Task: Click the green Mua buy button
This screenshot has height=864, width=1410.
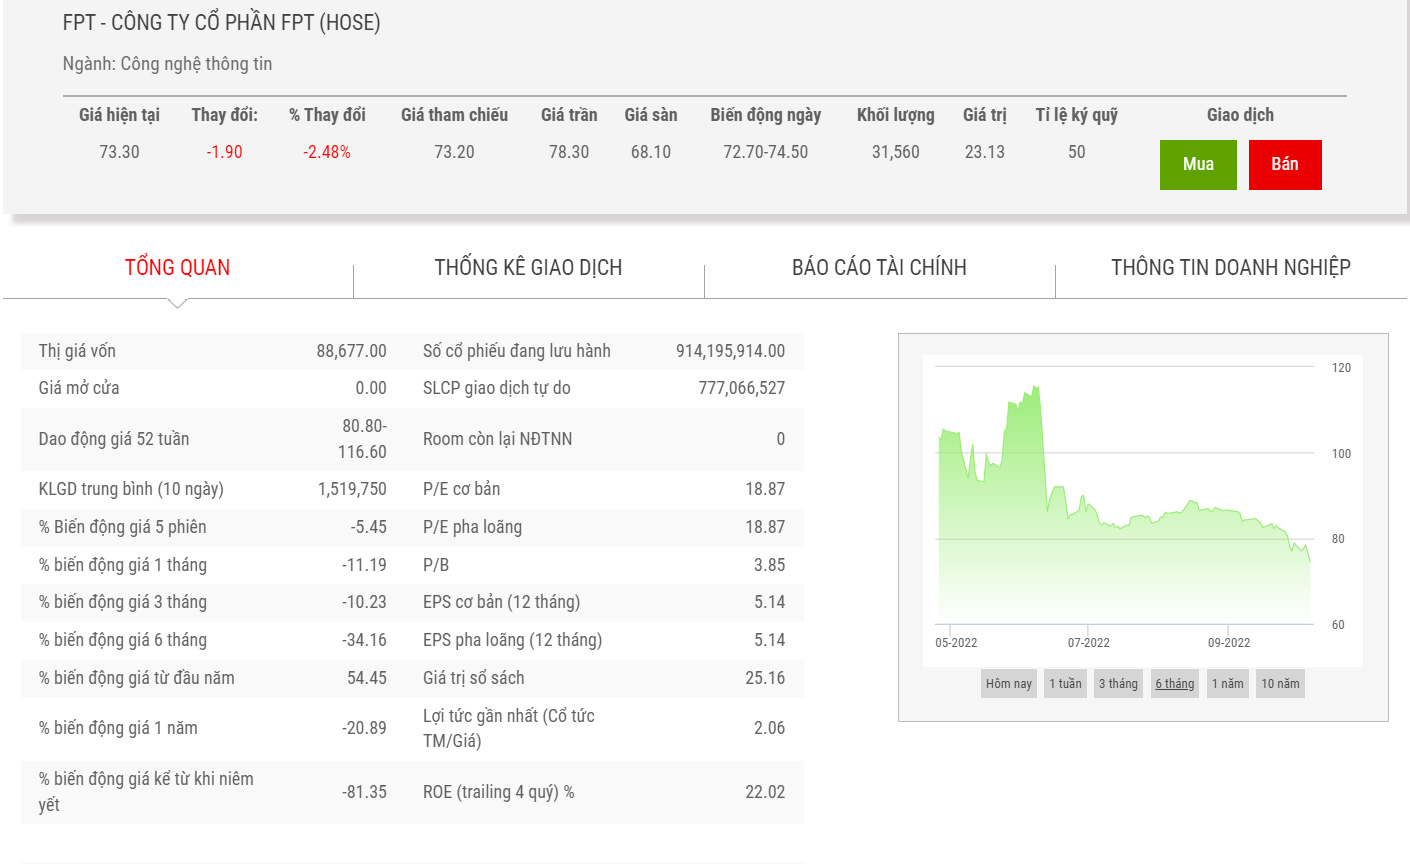Action: [1198, 165]
